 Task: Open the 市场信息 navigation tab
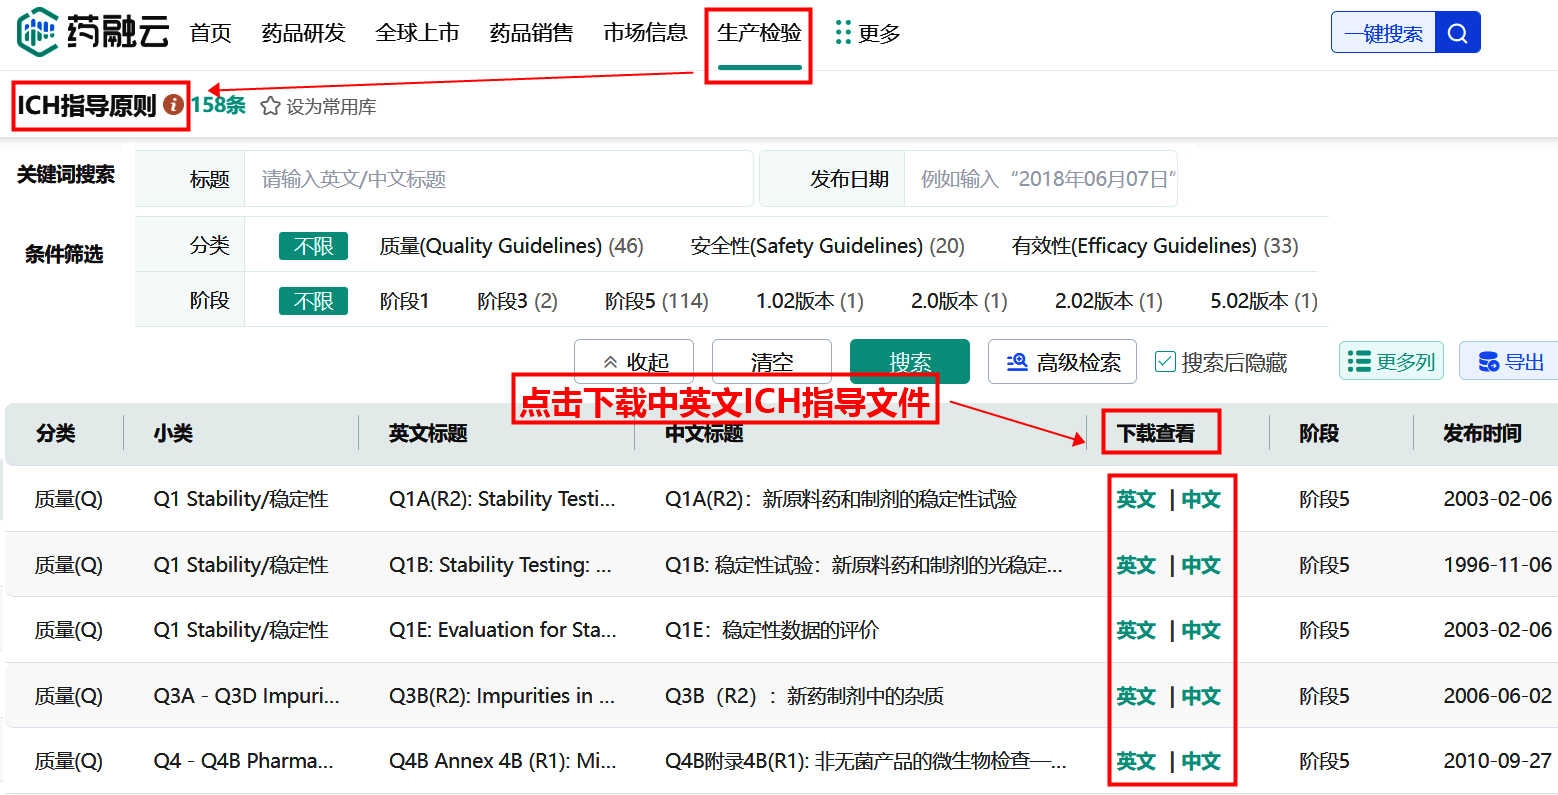pyautogui.click(x=645, y=33)
